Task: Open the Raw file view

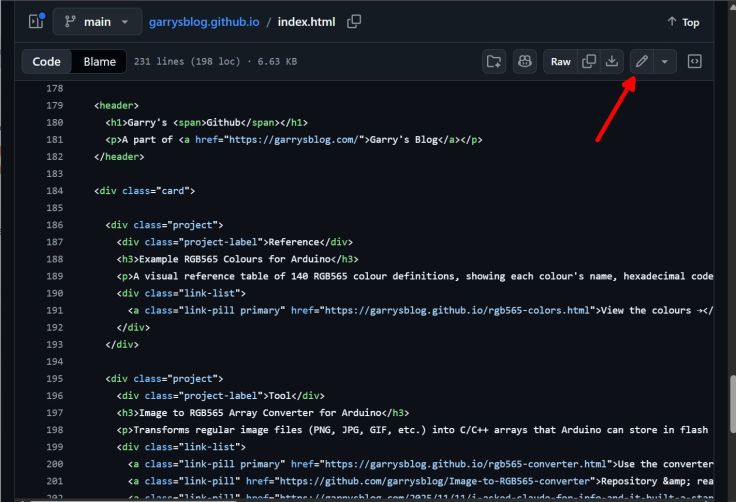Action: point(560,62)
